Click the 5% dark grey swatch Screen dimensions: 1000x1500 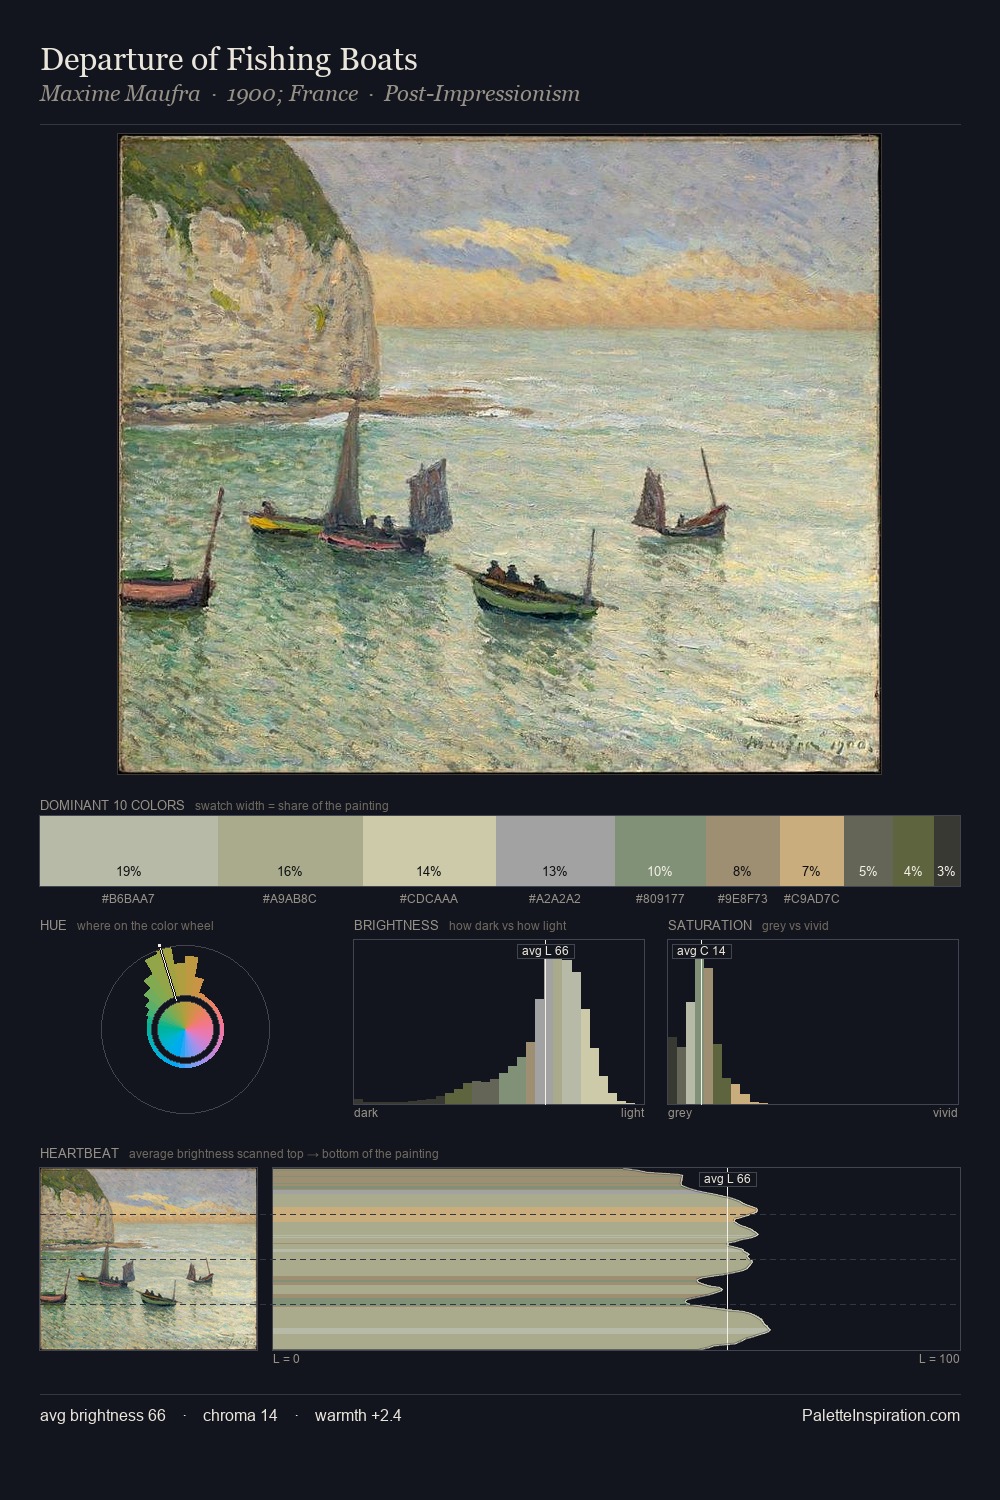click(x=868, y=851)
